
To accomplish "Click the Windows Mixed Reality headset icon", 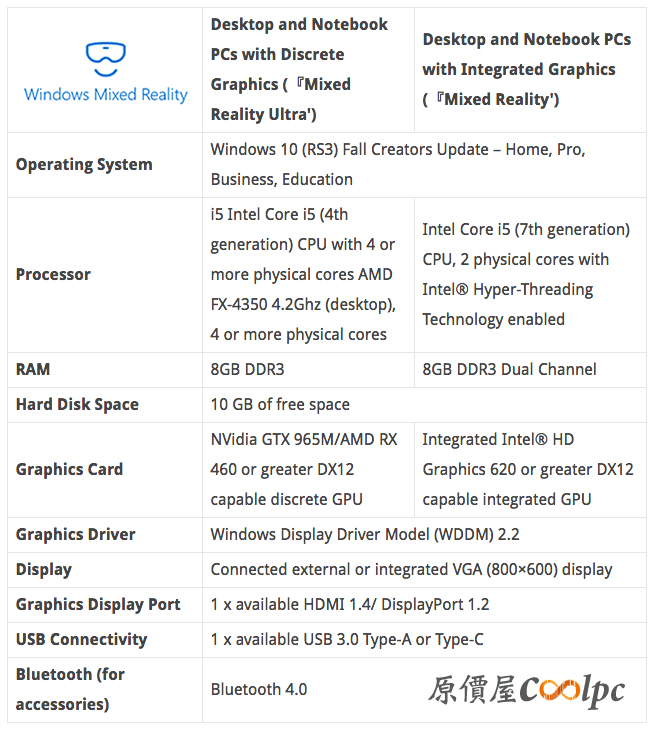I will pyautogui.click(x=106, y=59).
